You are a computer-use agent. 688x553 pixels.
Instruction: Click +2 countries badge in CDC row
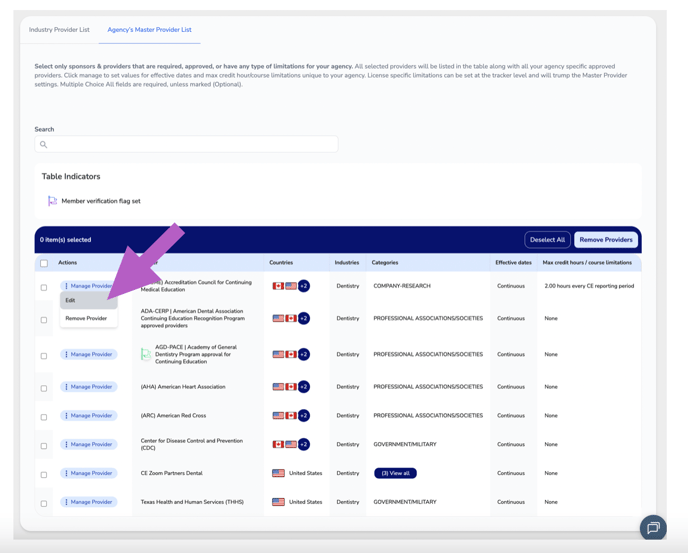click(x=304, y=444)
